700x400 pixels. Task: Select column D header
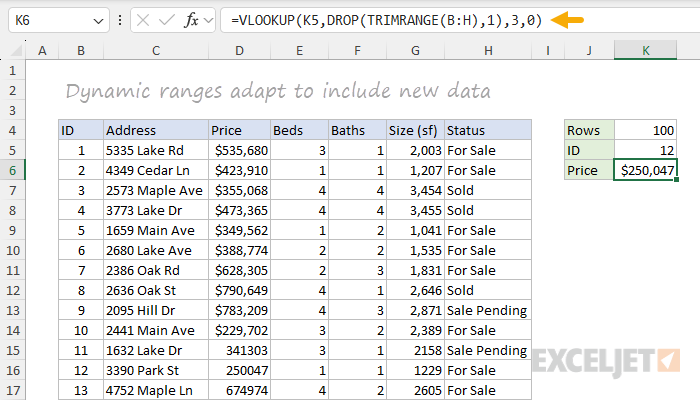[x=239, y=50]
